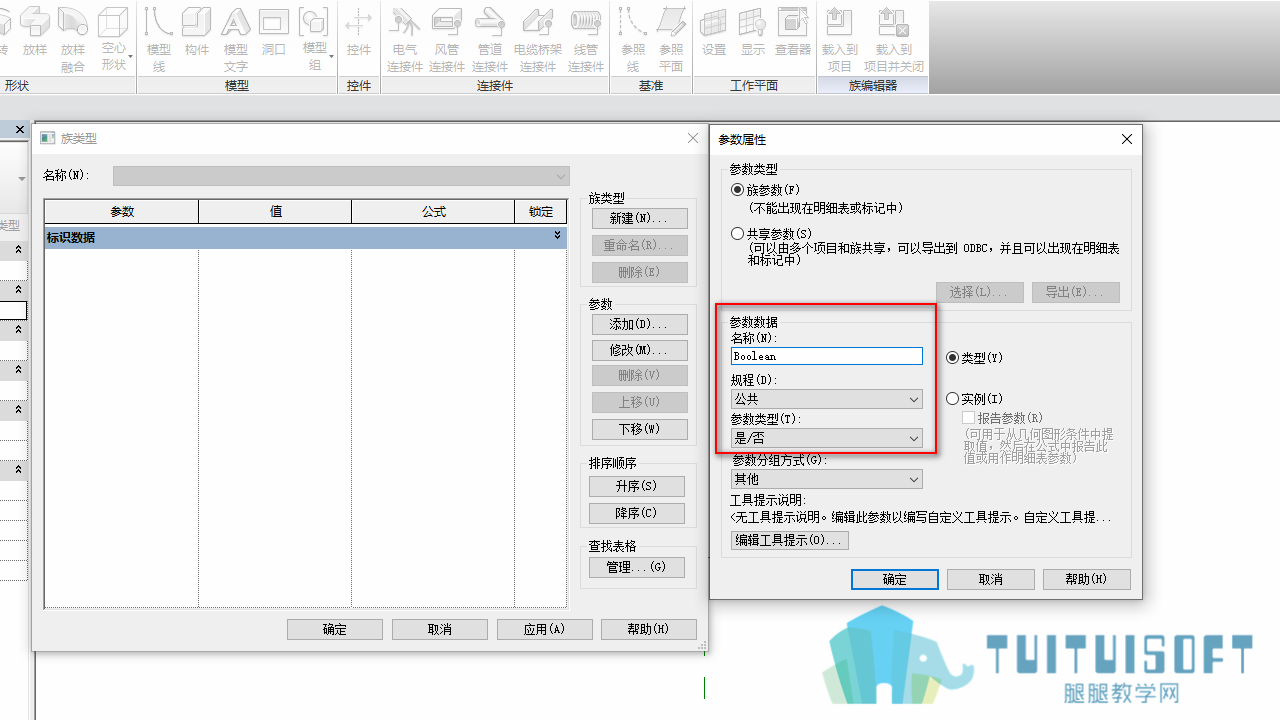Screen dimensions: 1280x720
Task: Activate the 模型线 model line tool
Action: click(x=159, y=38)
